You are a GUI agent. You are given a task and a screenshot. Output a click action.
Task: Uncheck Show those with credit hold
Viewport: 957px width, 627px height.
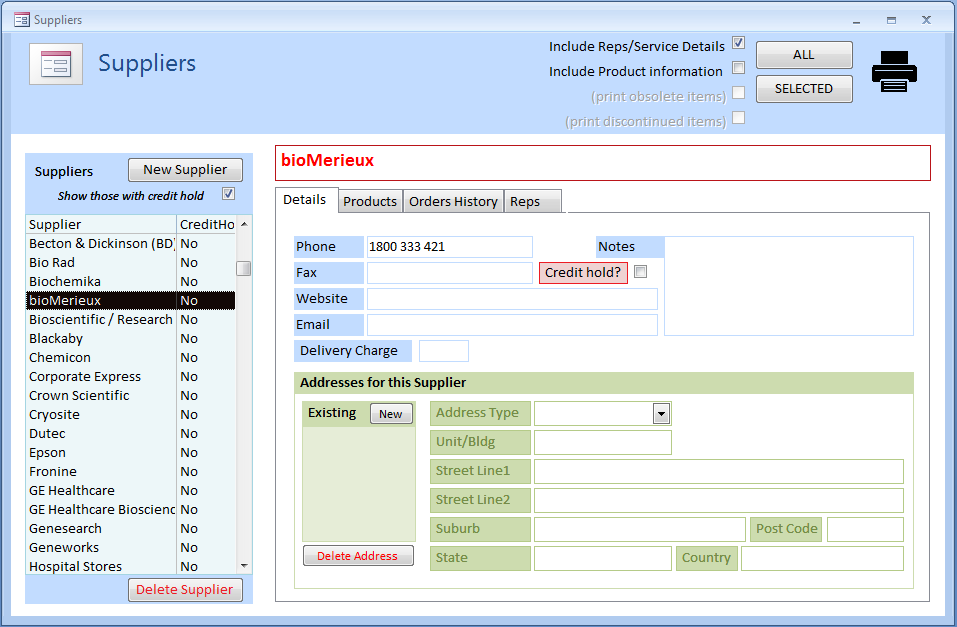228,194
